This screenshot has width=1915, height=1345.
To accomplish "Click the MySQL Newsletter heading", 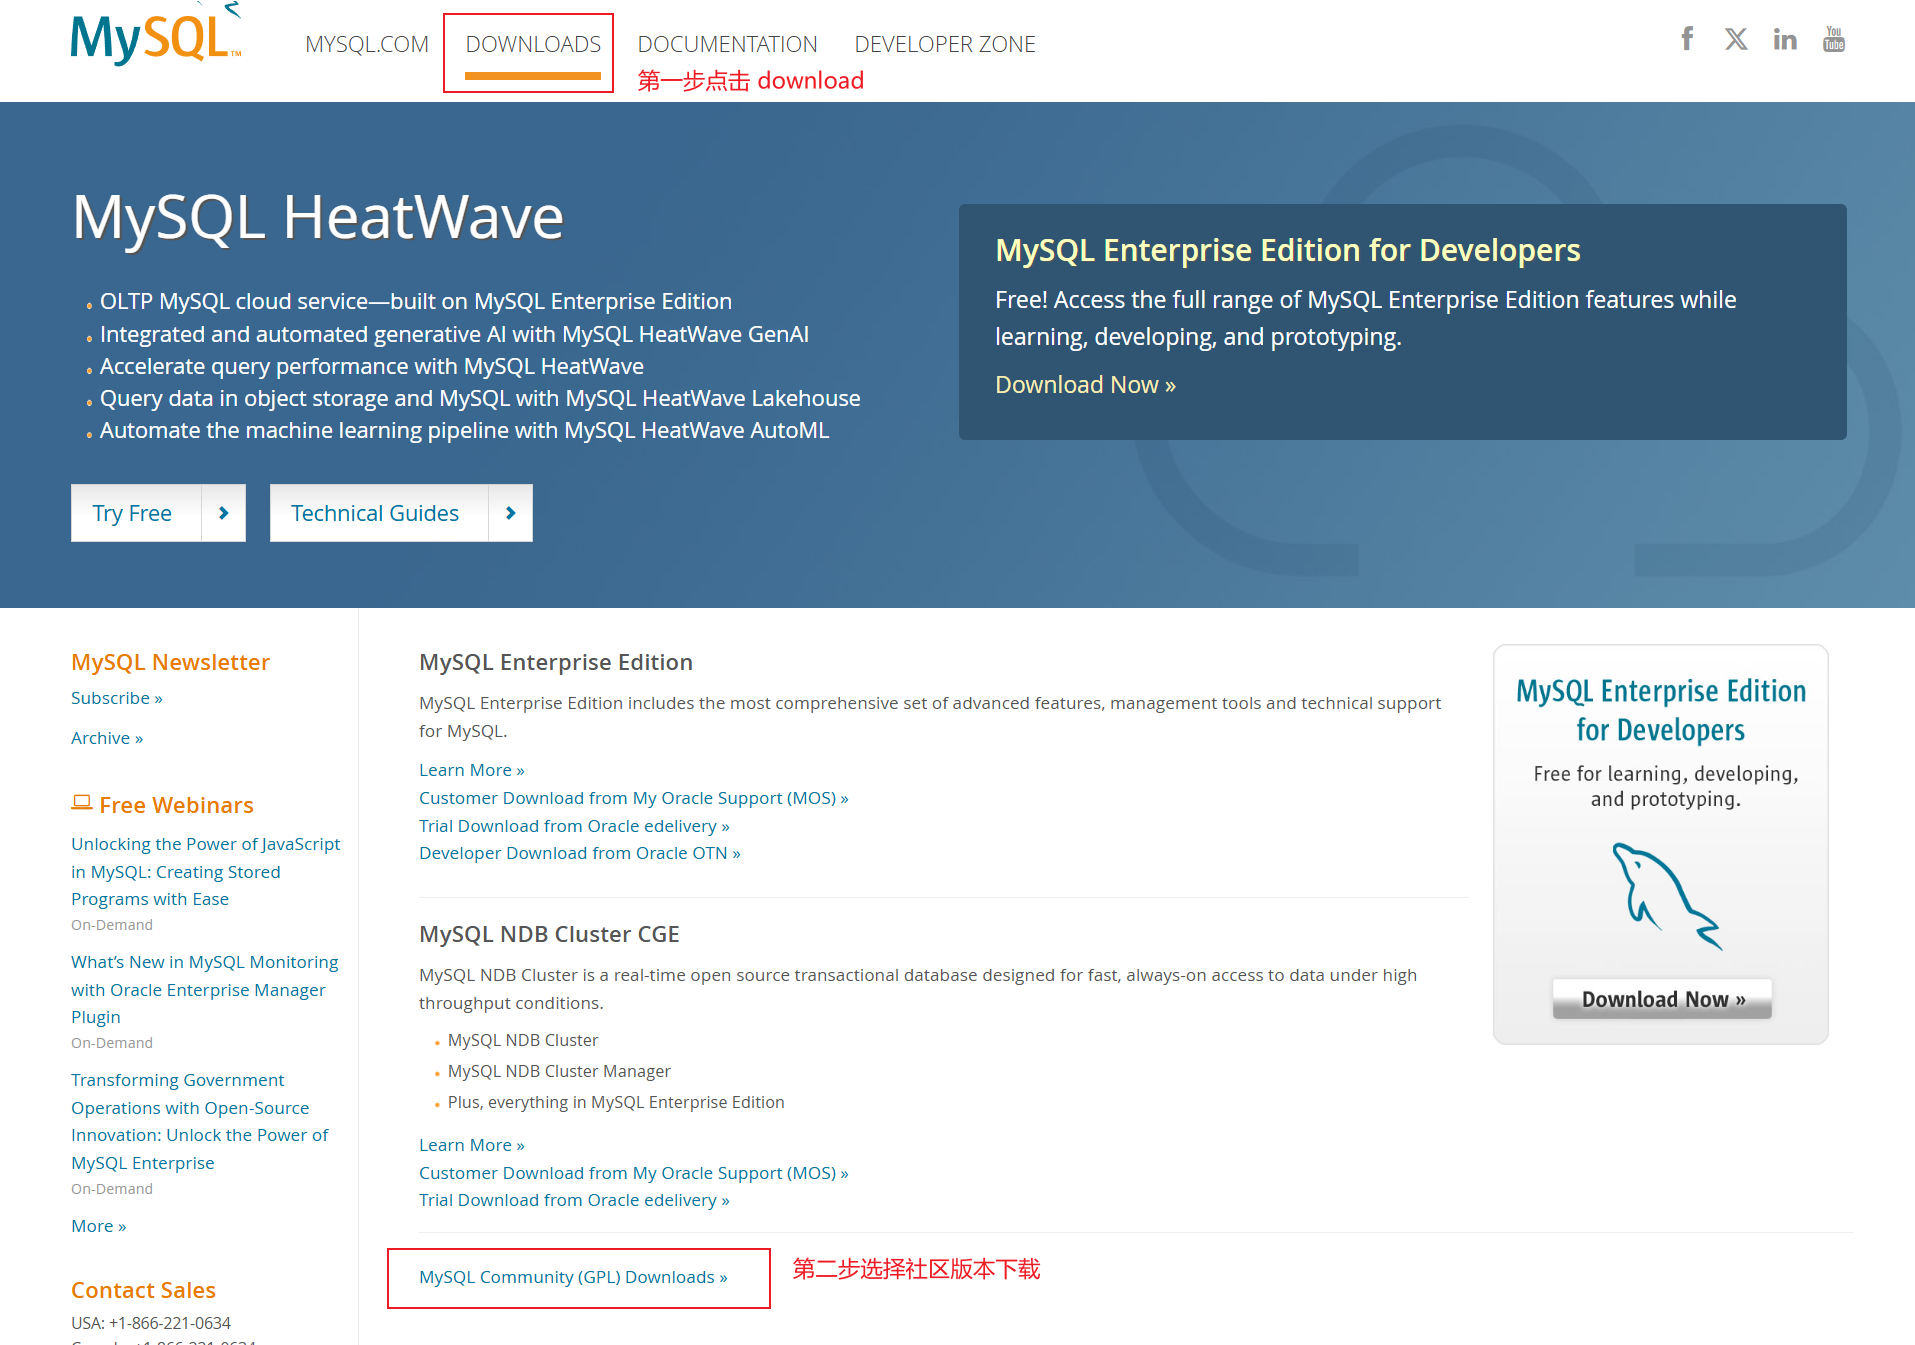I will pyautogui.click(x=170, y=662).
